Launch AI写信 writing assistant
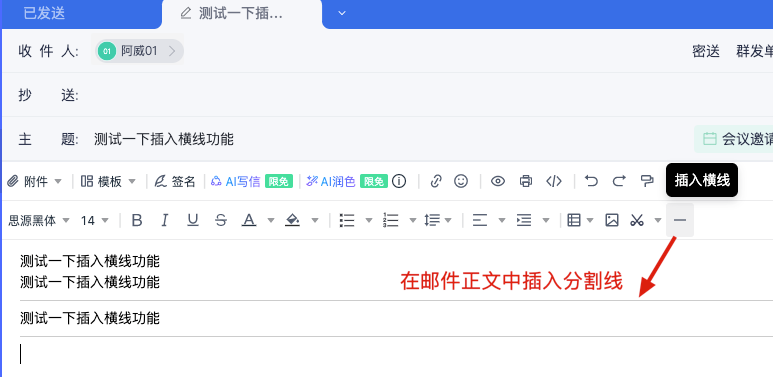Screen dimensions: 773x377 coord(236,181)
